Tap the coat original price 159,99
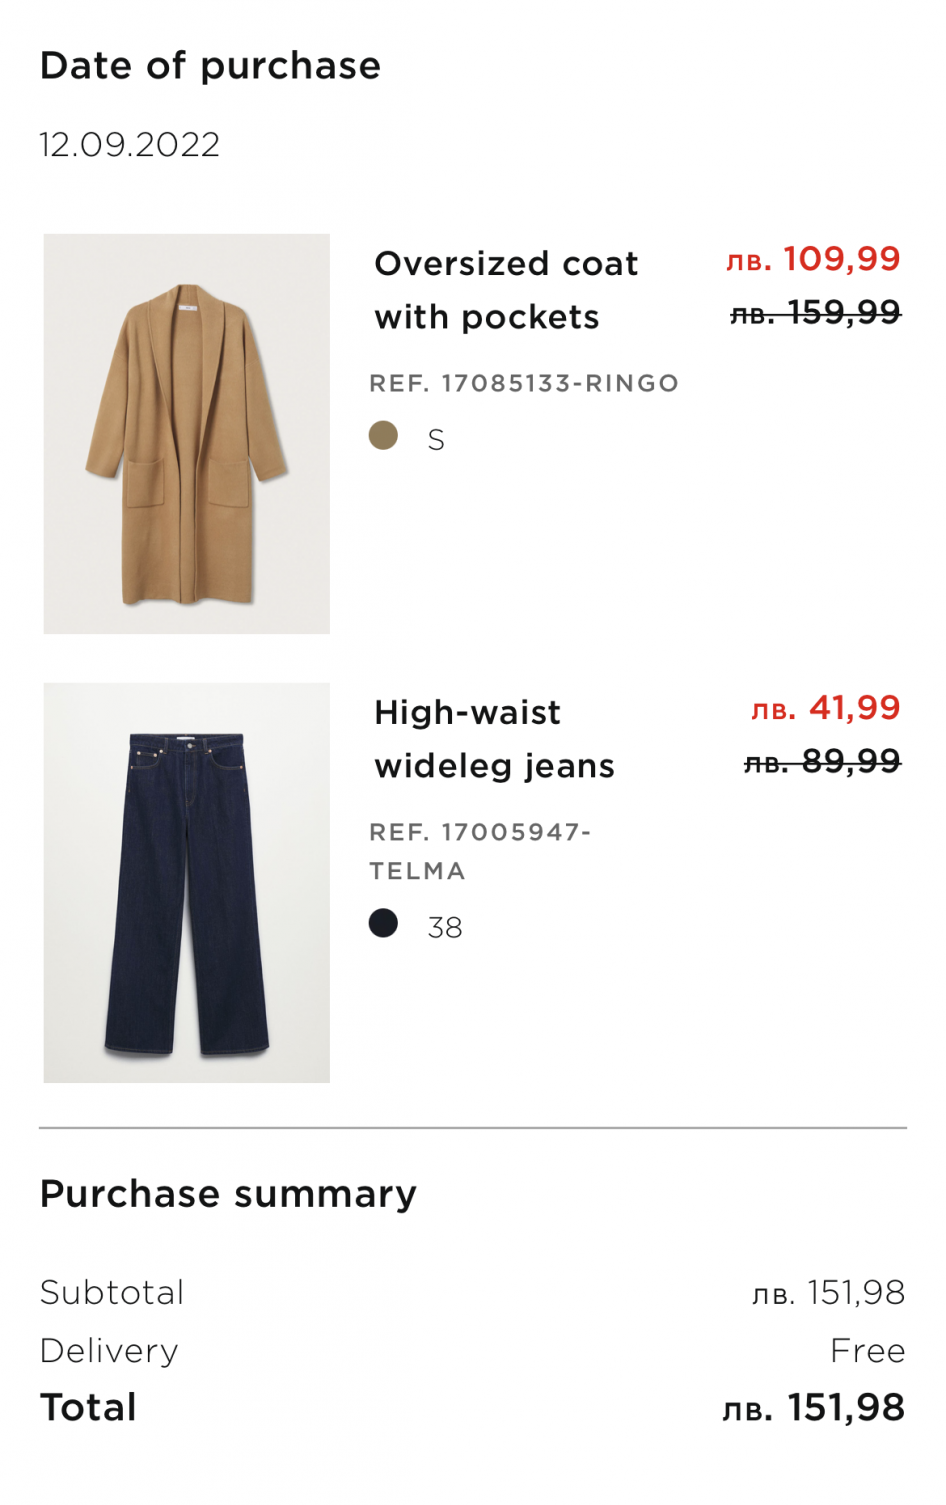 pos(815,313)
